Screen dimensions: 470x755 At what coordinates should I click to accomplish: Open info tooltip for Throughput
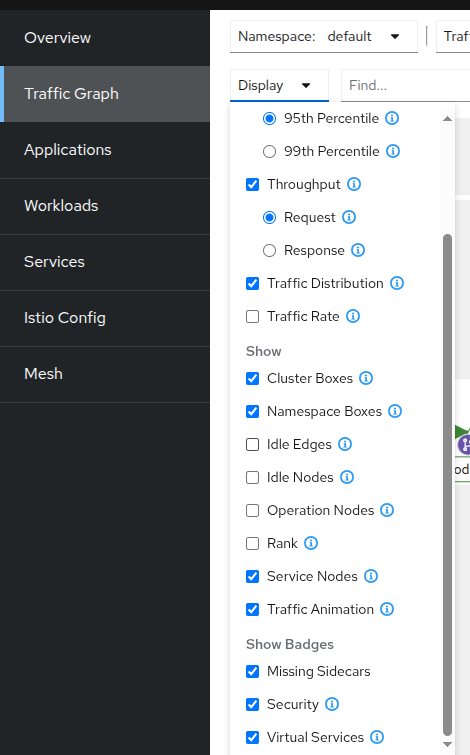(354, 184)
